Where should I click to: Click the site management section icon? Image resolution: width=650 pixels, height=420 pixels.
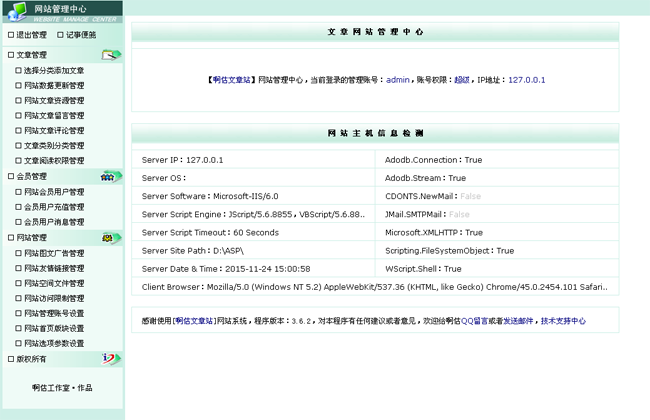pos(111,238)
